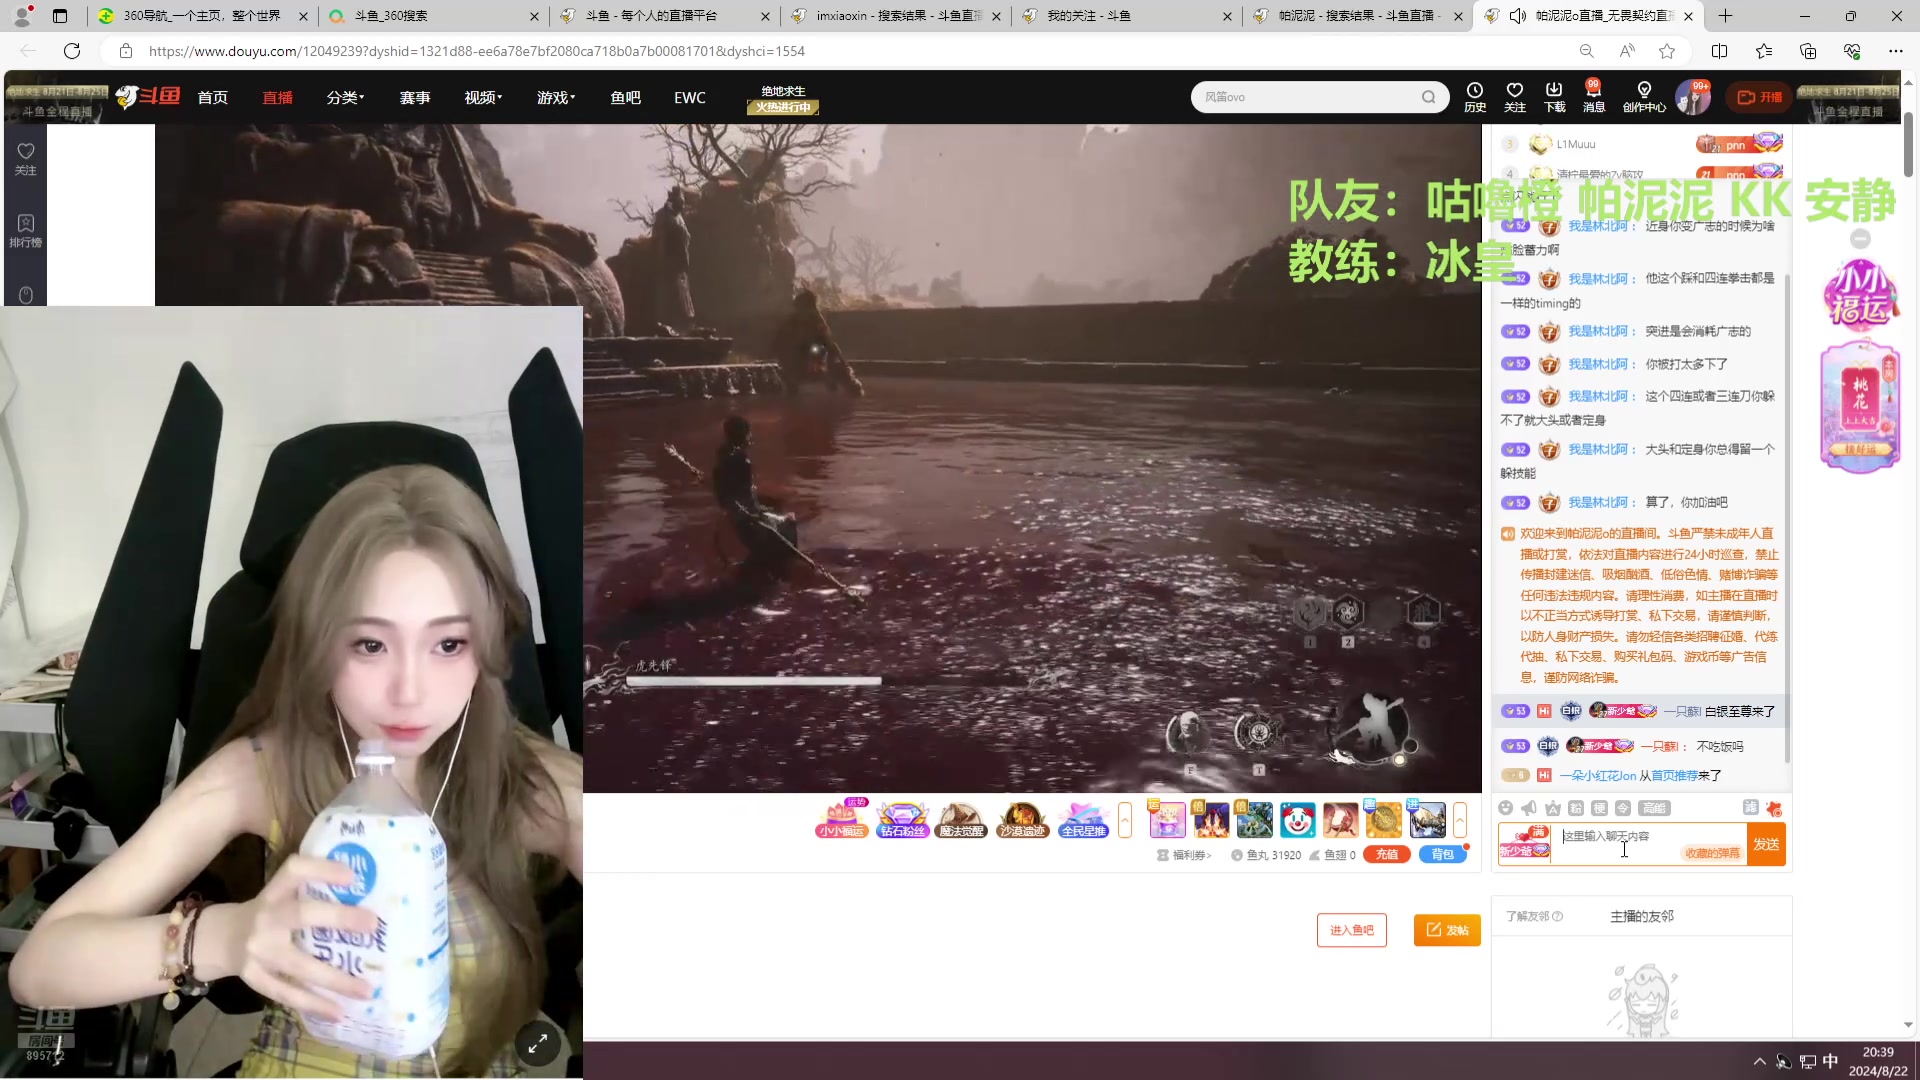Image resolution: width=1920 pixels, height=1080 pixels.
Task: Open the emoji picker in chat toolbar
Action: tap(1506, 808)
